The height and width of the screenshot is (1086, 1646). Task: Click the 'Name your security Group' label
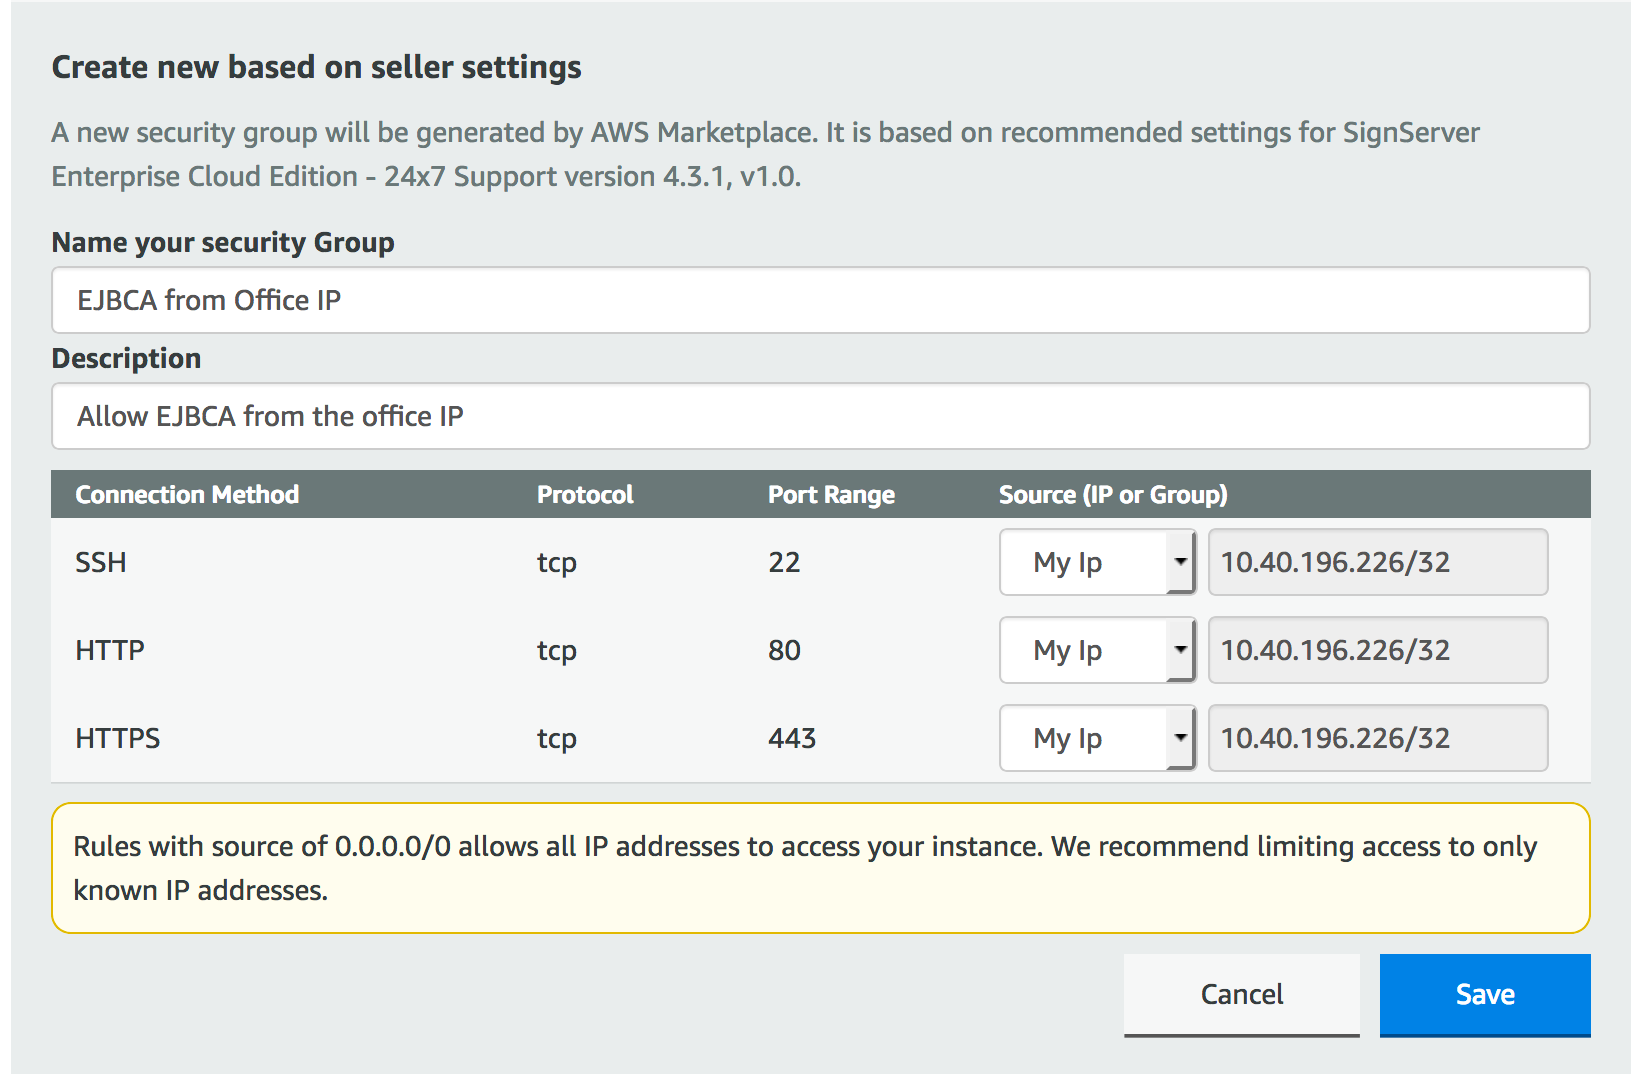223,243
